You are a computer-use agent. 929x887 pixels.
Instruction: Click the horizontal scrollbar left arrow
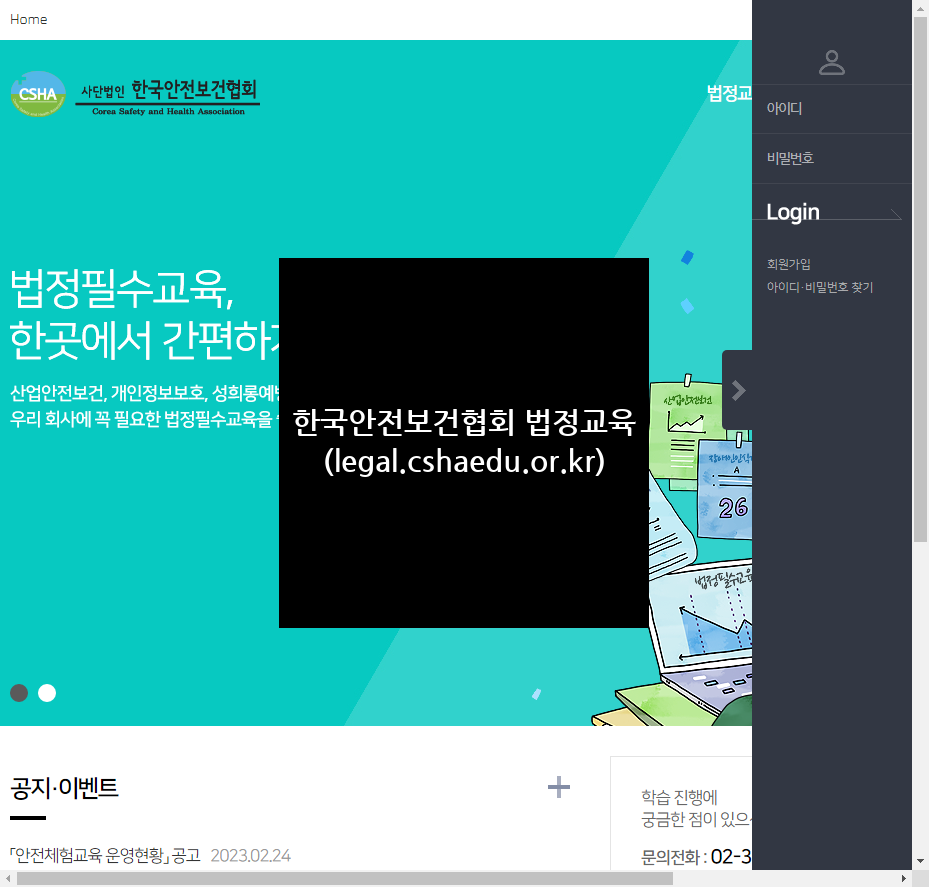point(8,879)
